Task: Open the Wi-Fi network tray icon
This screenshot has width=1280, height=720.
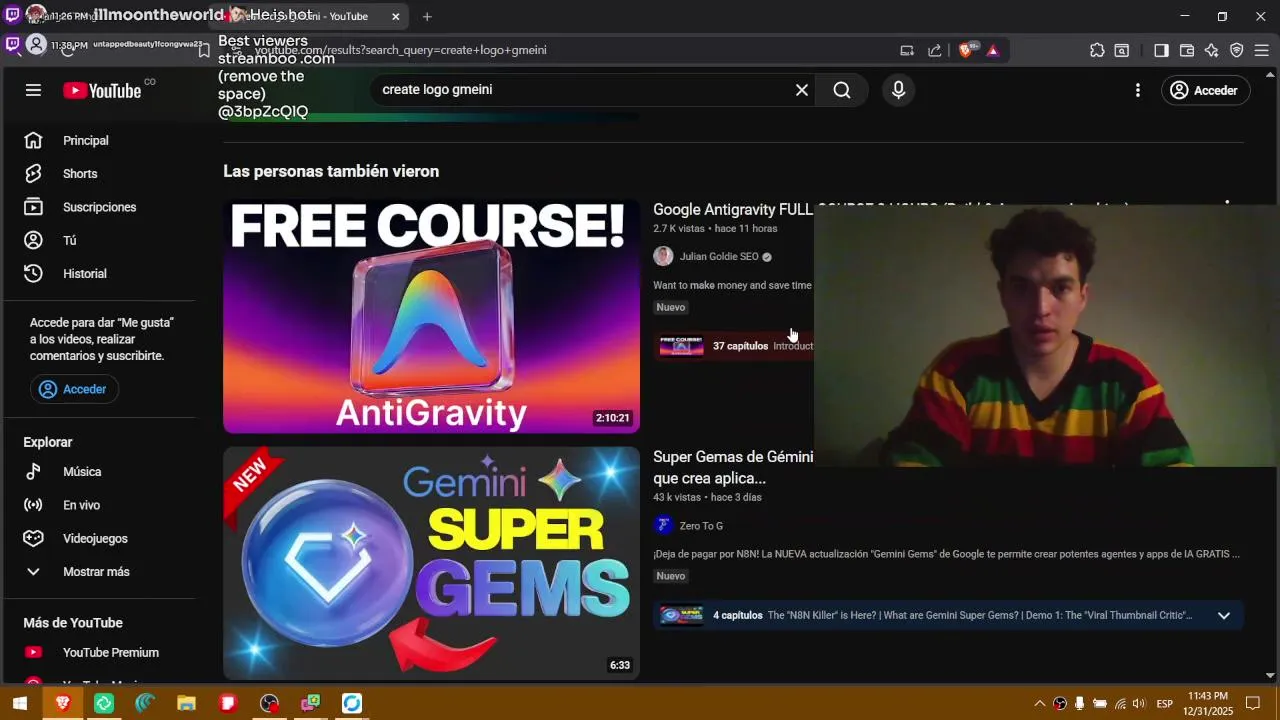Action: 1120,703
